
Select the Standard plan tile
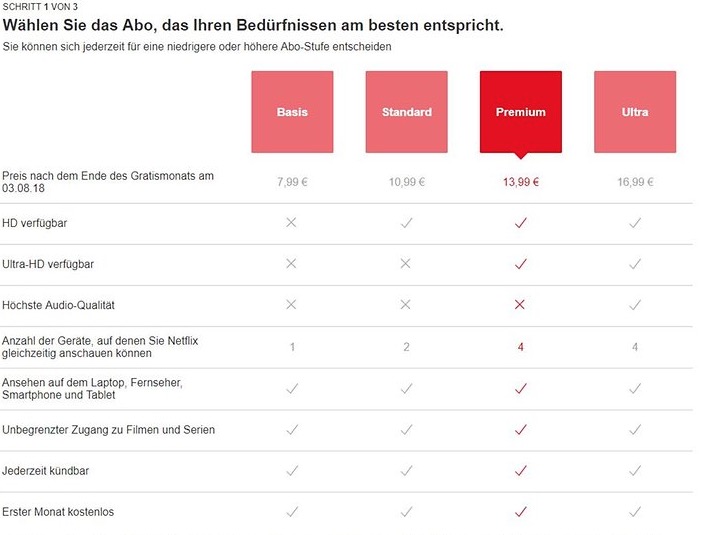click(406, 112)
